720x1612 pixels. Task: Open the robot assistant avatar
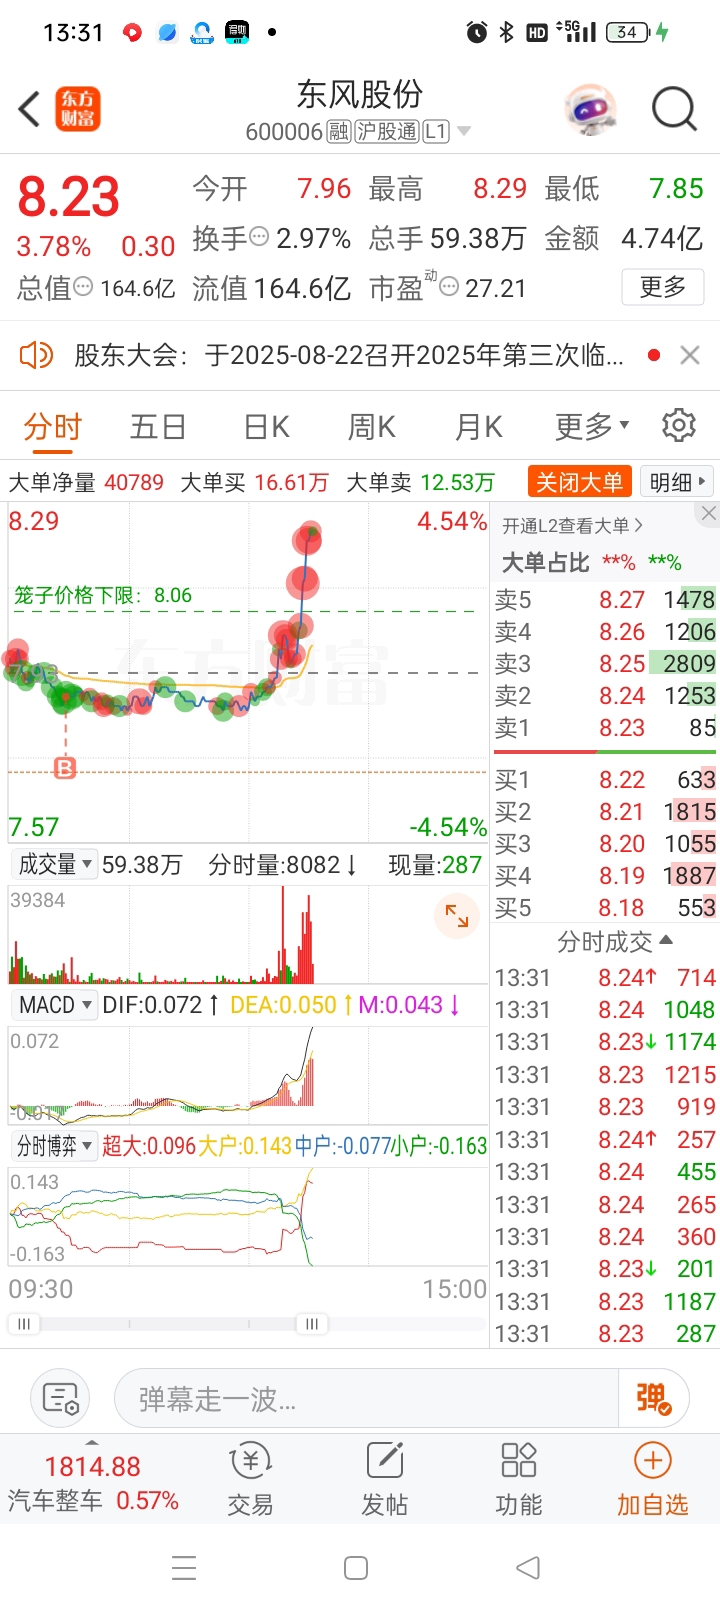click(x=590, y=109)
